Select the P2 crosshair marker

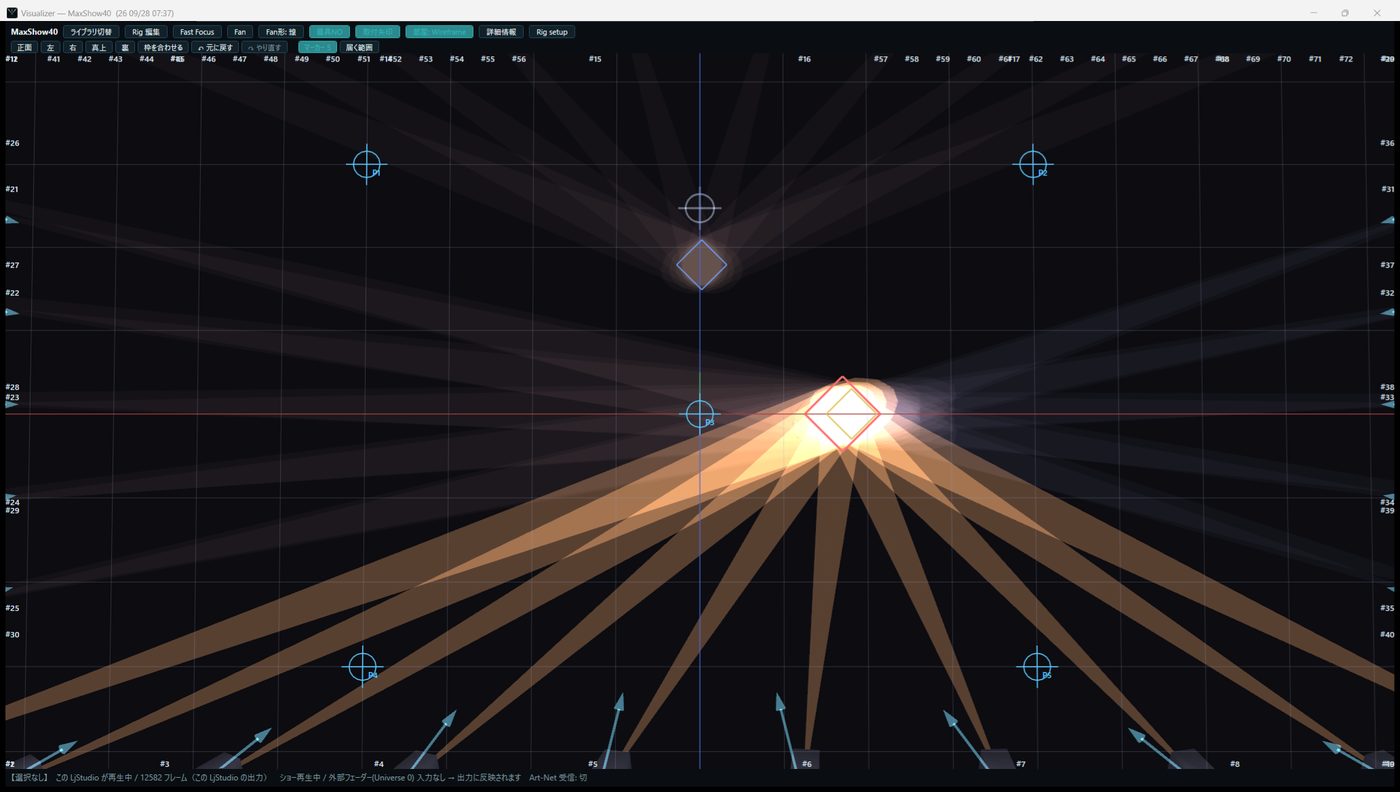(x=1033, y=164)
